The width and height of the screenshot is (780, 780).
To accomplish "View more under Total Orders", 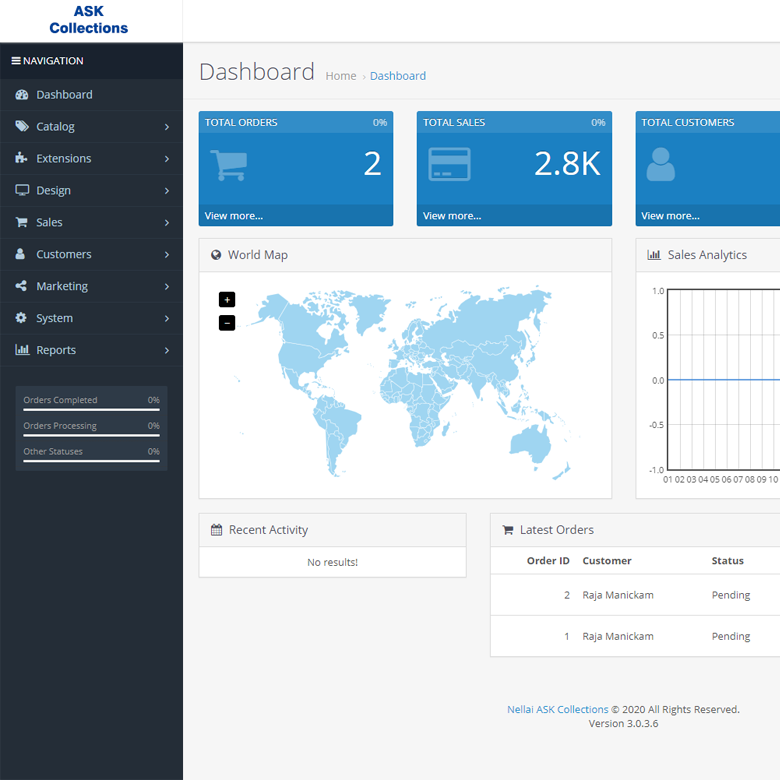I will tap(234, 216).
